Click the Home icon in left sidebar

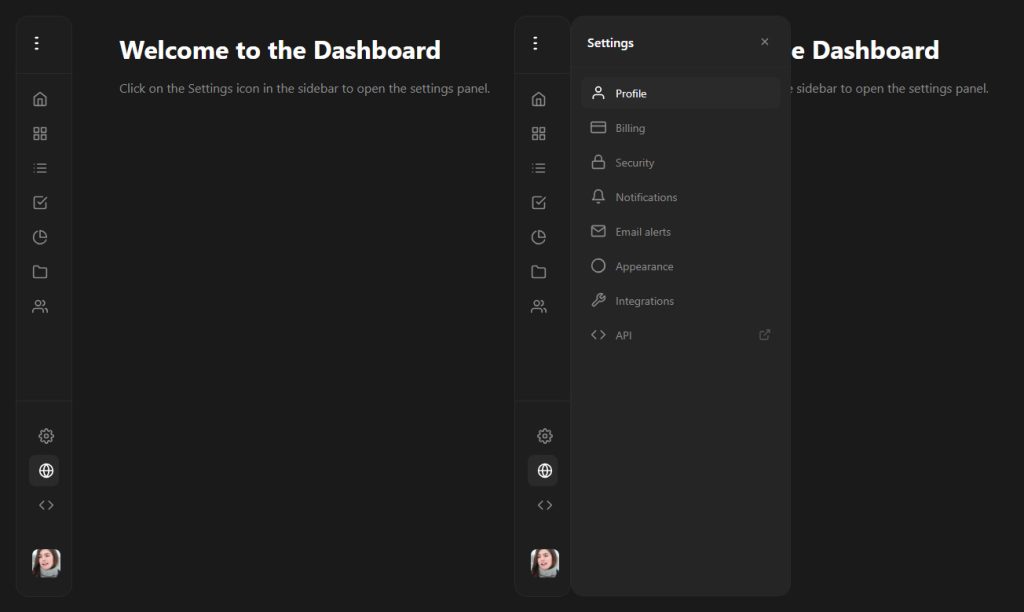tap(40, 99)
